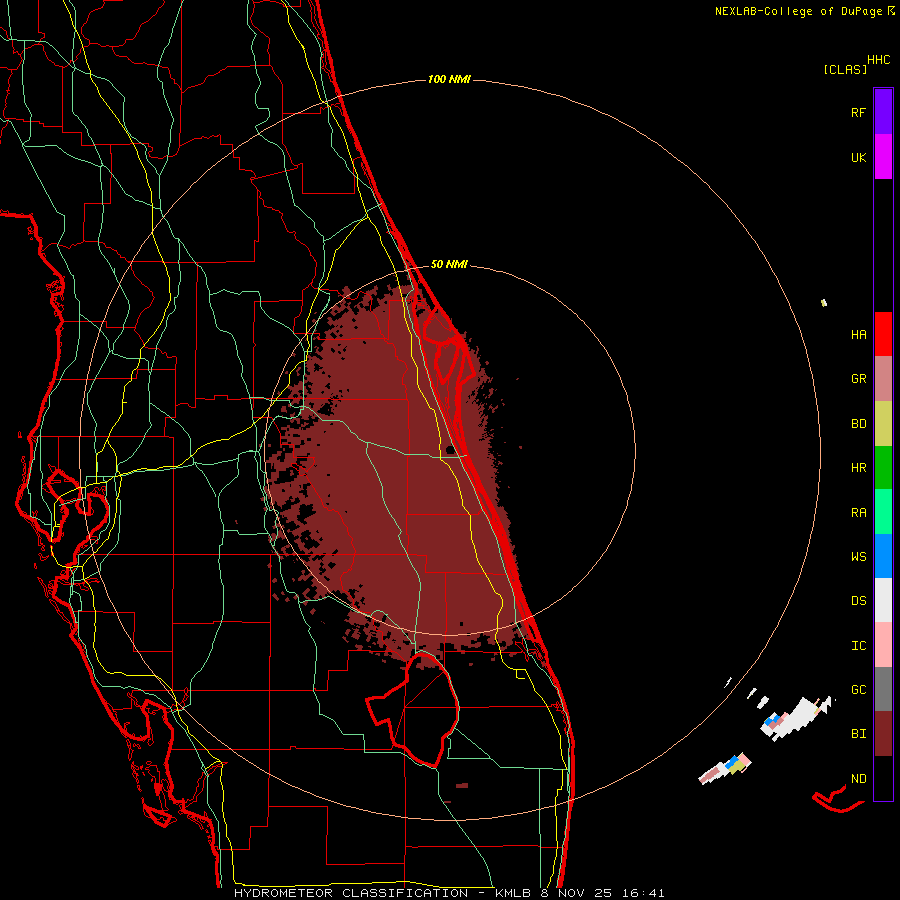
Task: Click the GR legend label
Action: 858,379
